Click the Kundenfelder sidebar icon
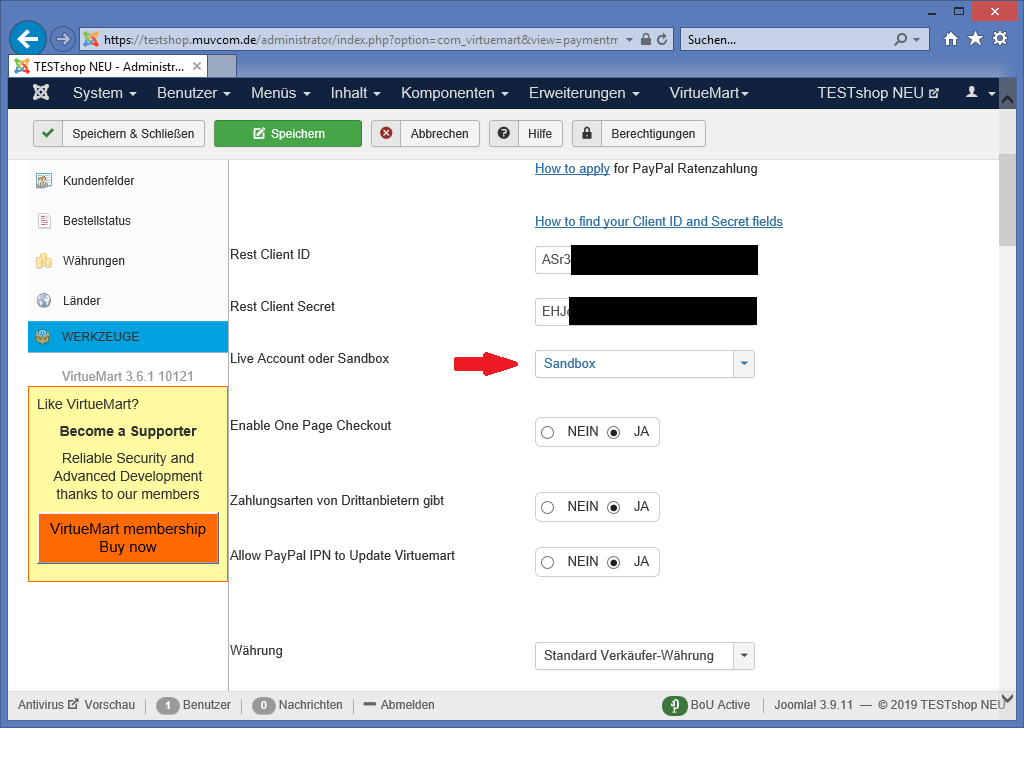The height and width of the screenshot is (768, 1024). point(44,181)
